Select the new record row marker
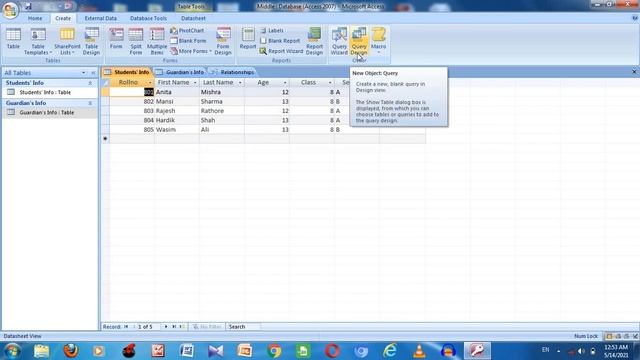Viewport: 640px width, 360px height. (x=105, y=139)
